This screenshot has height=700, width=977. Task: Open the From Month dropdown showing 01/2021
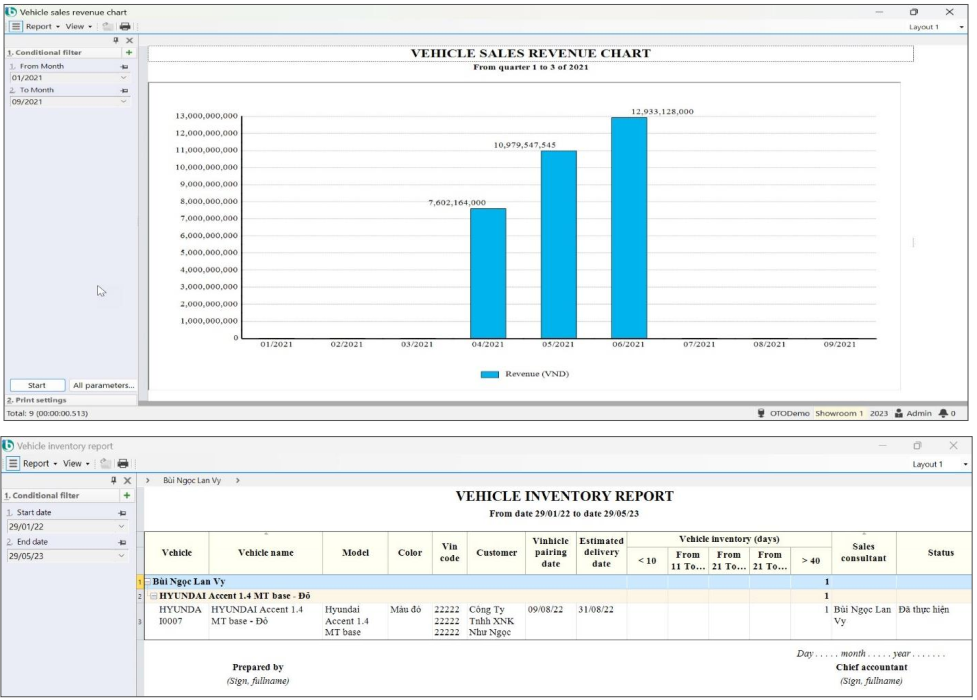click(123, 77)
